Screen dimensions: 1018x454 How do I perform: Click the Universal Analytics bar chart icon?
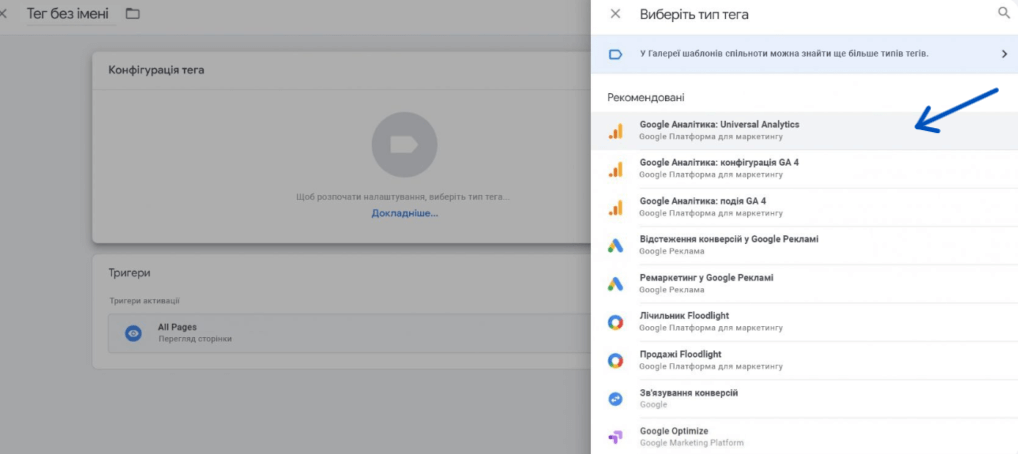(x=615, y=131)
